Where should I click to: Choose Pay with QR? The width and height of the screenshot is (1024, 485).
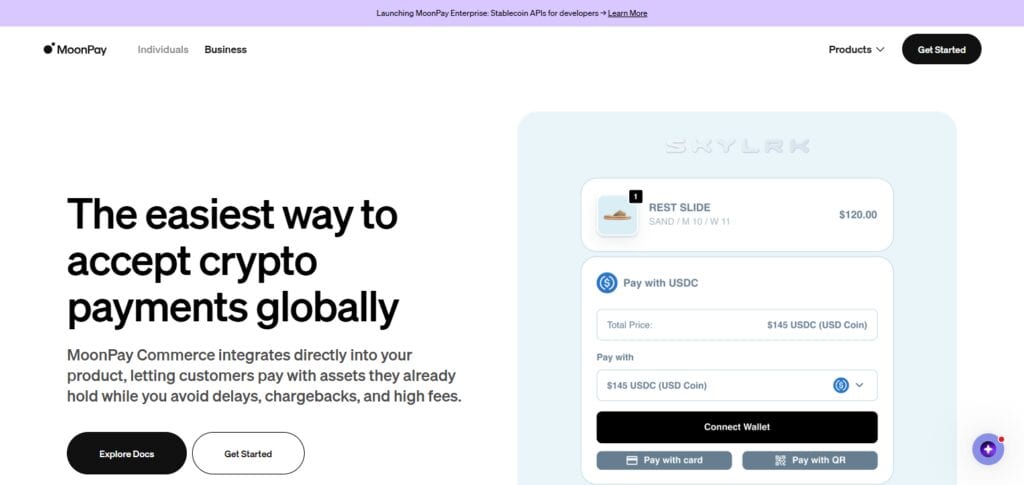click(810, 460)
